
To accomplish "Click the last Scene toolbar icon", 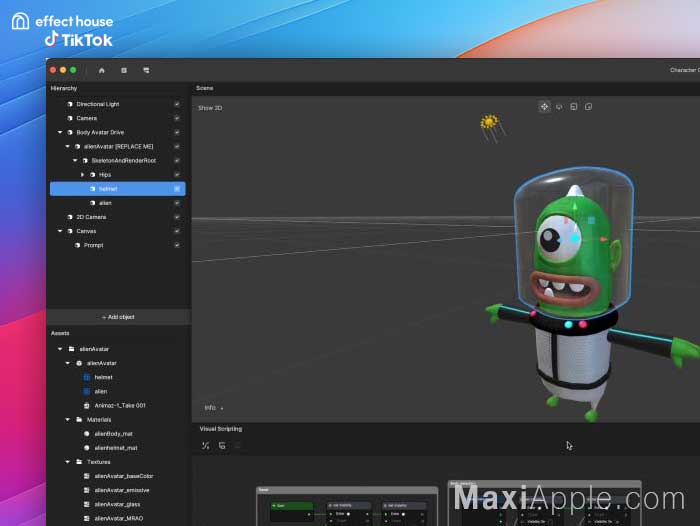I will point(588,107).
